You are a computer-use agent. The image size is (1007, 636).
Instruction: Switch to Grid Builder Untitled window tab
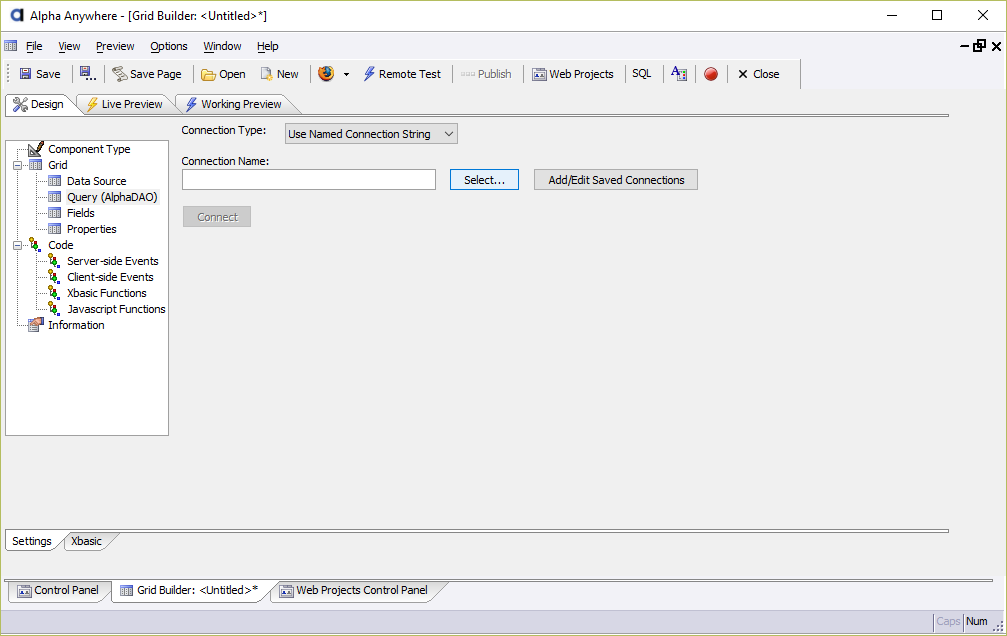(189, 590)
